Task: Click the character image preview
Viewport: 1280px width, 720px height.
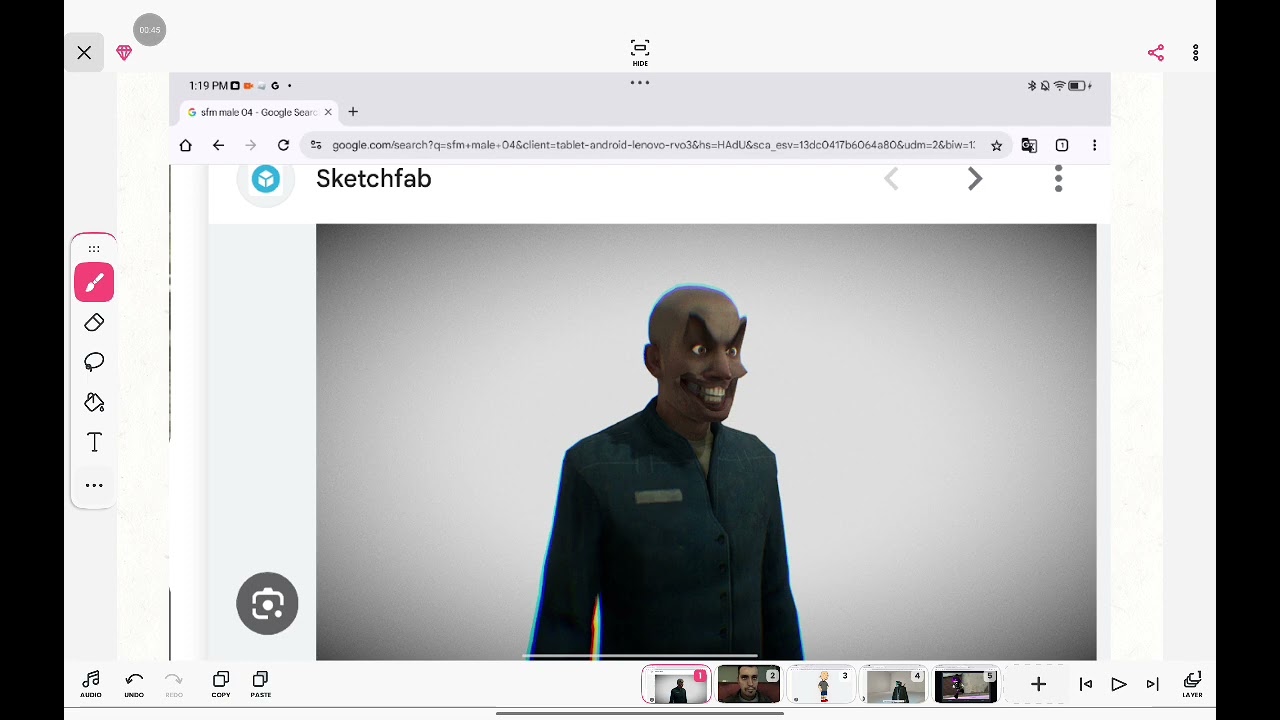Action: pyautogui.click(x=706, y=441)
